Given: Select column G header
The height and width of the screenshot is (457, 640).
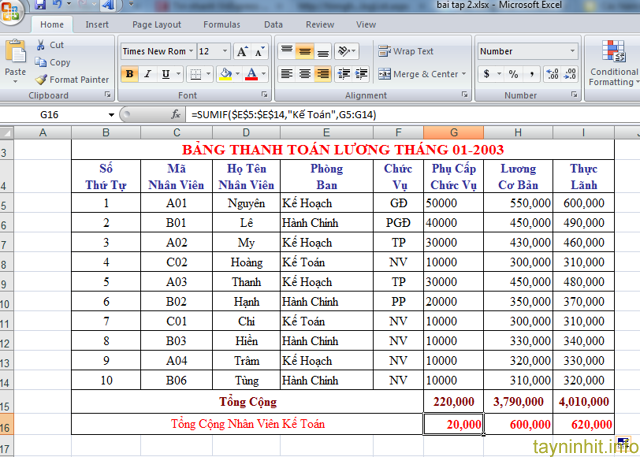Looking at the screenshot, I should click(x=454, y=133).
